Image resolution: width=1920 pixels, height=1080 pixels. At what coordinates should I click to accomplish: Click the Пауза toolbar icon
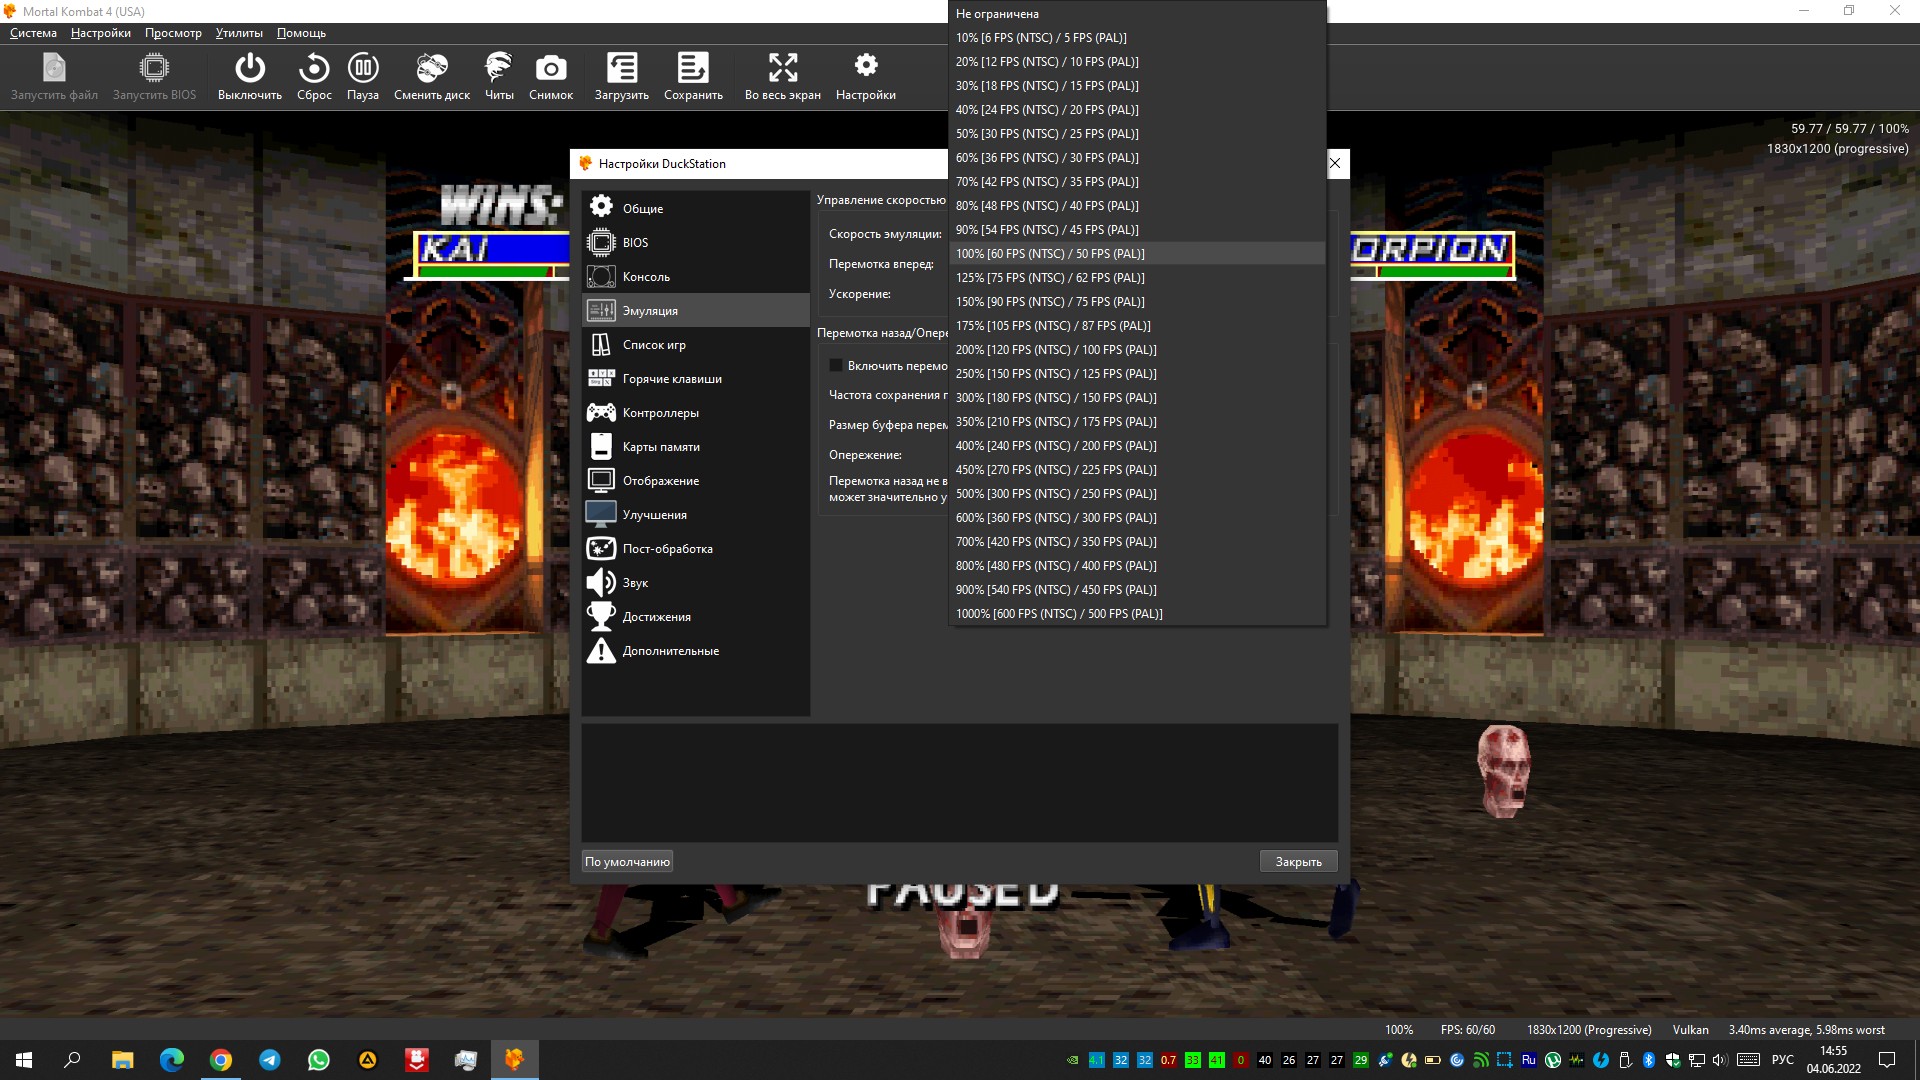[363, 77]
